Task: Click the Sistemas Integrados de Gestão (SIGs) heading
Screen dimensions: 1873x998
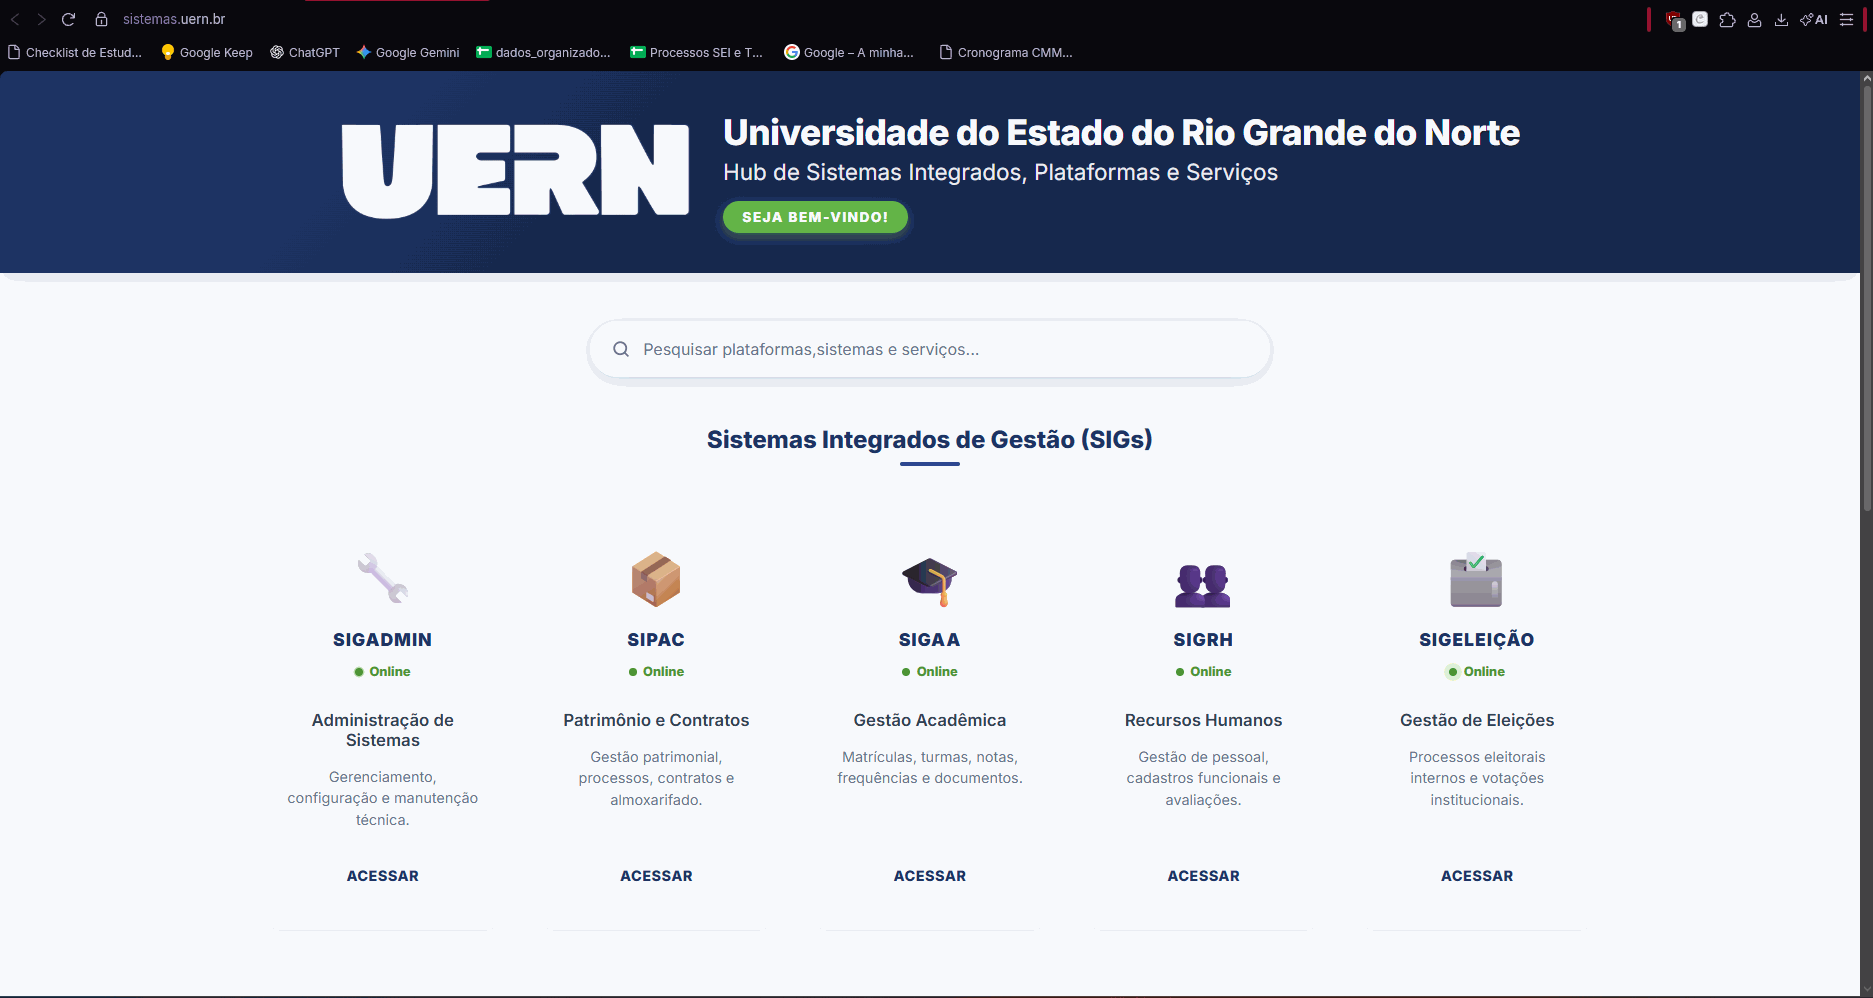Action: [930, 439]
